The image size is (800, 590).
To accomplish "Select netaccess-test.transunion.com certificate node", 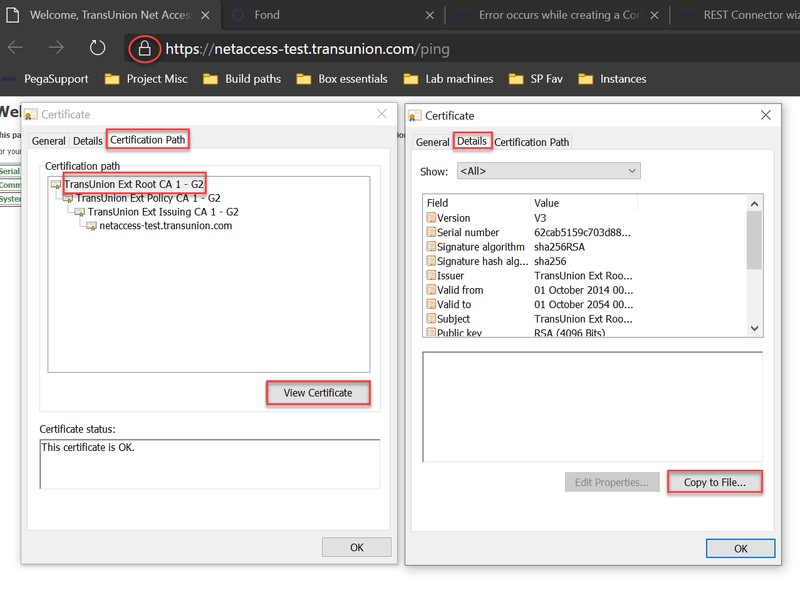I will (165, 226).
